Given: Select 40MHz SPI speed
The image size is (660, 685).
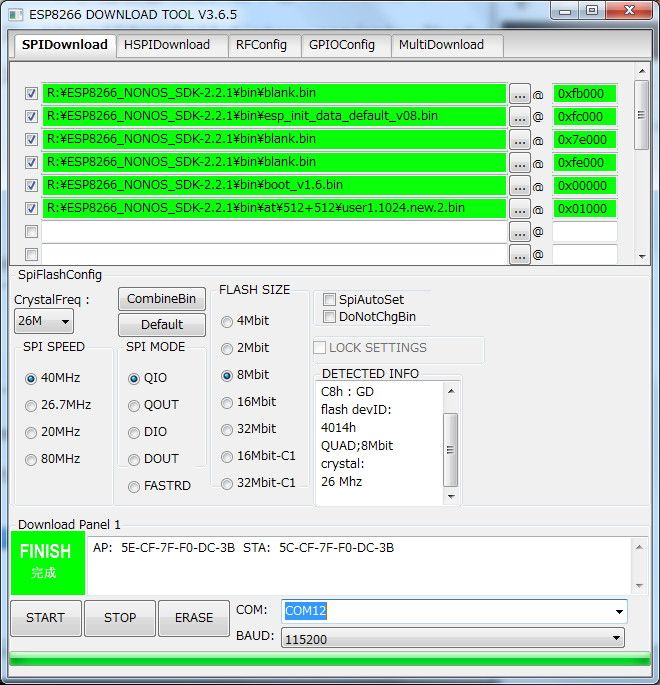Looking at the screenshot, I should tap(31, 379).
